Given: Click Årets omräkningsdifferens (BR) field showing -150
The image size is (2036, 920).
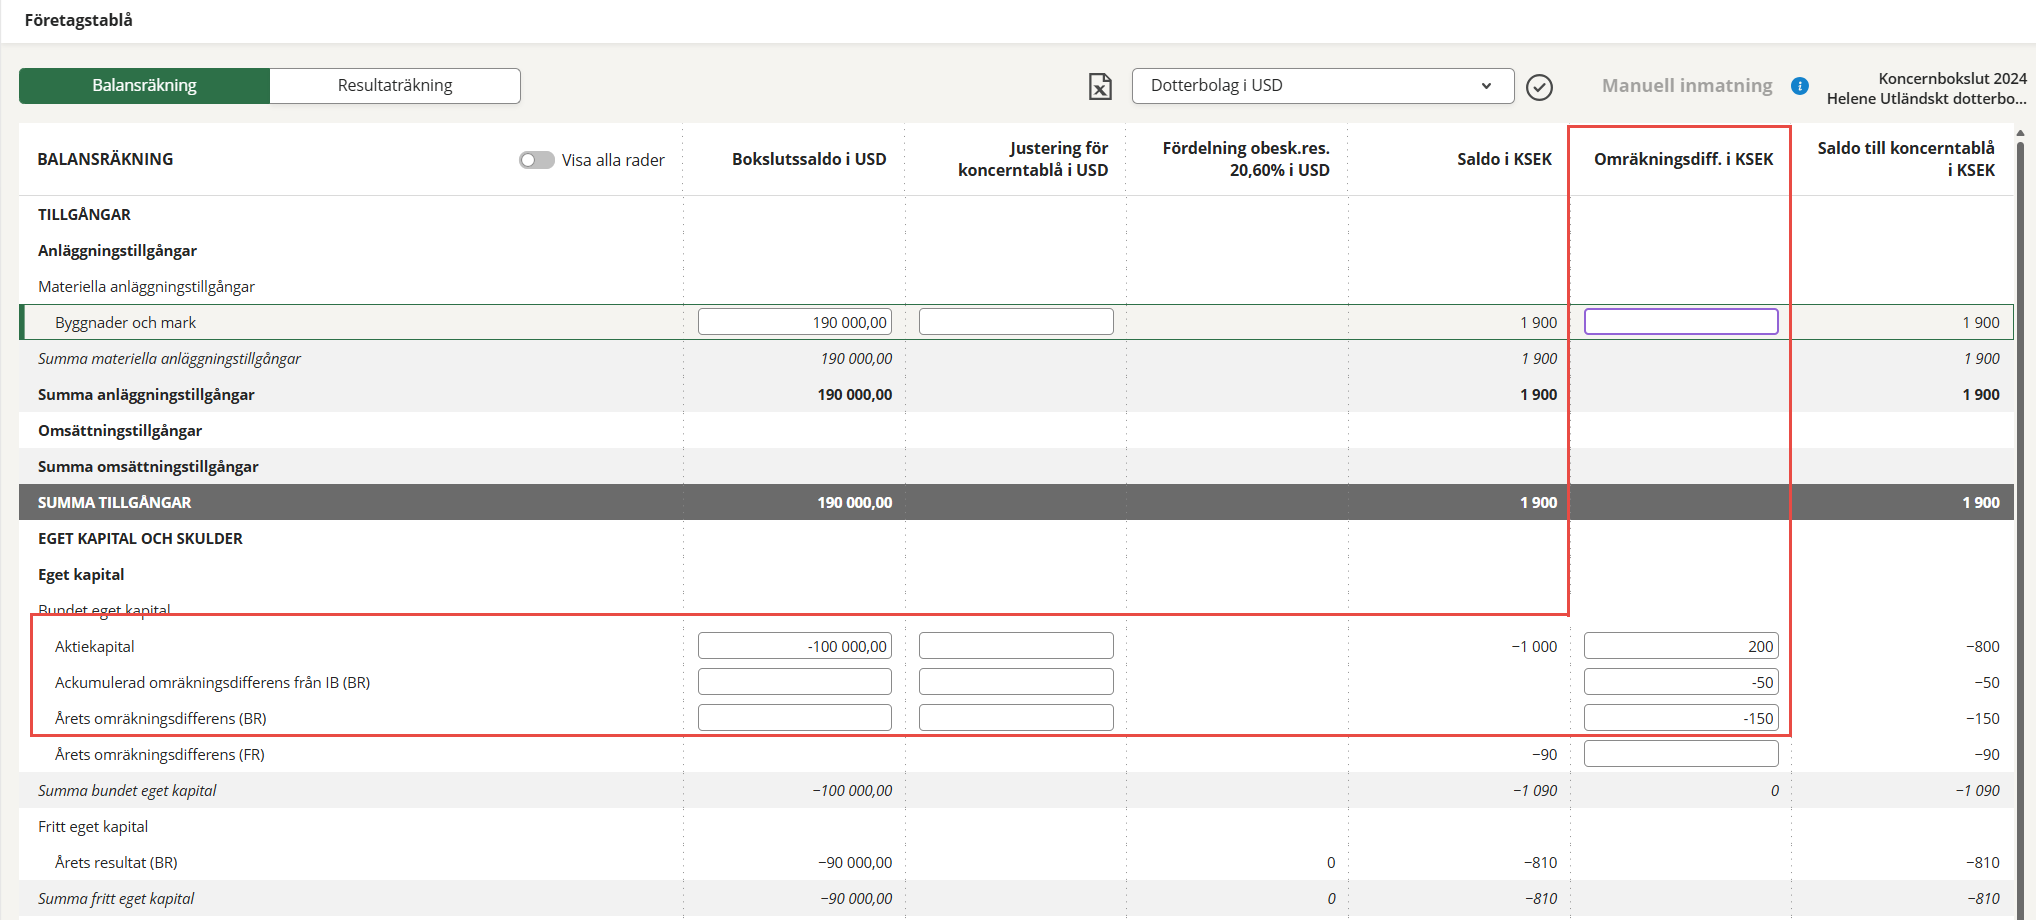Looking at the screenshot, I should 1681,718.
